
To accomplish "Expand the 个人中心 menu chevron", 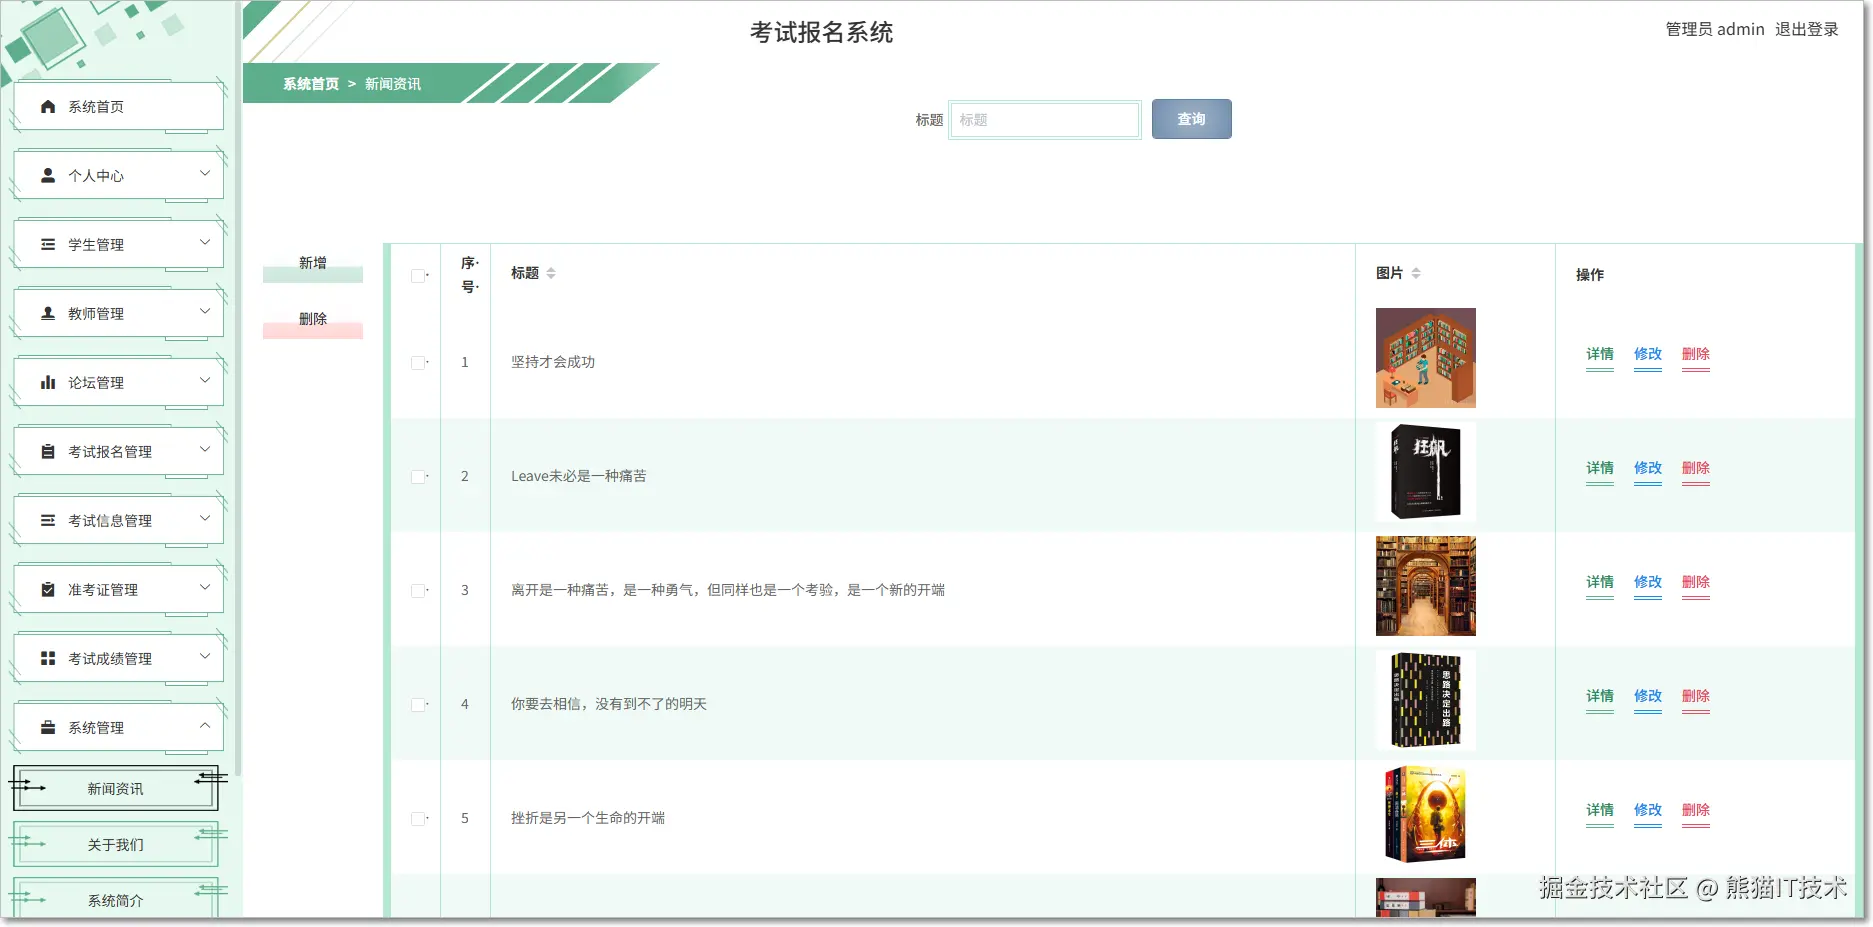I will point(205,173).
